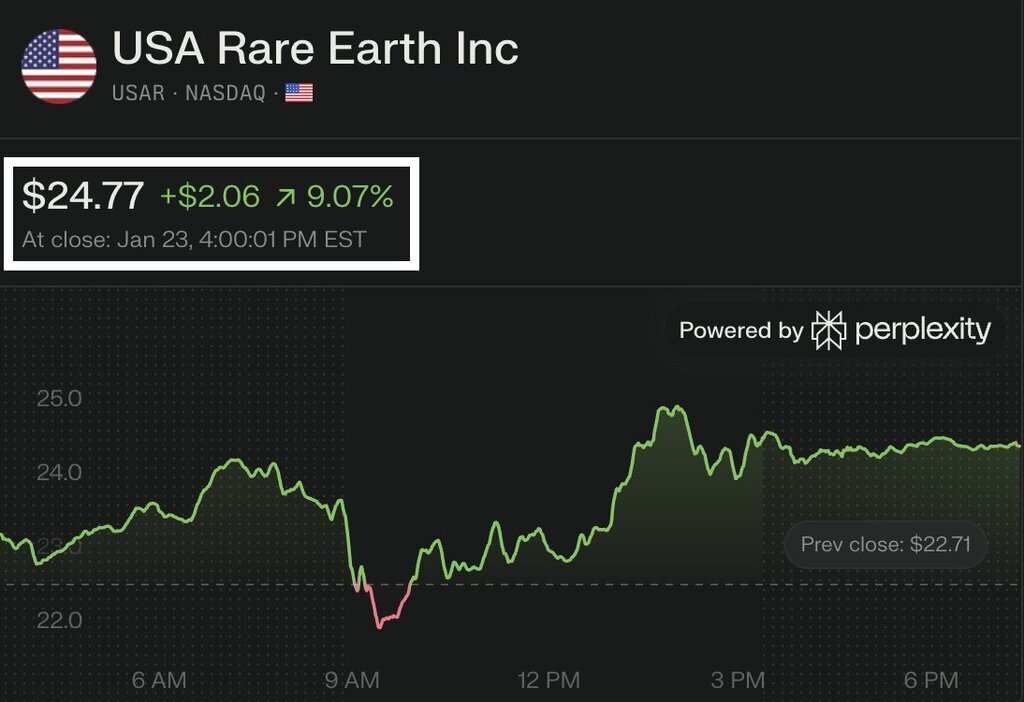This screenshot has width=1024, height=702.
Task: Click the NASDAQ exchange label
Action: [226, 93]
